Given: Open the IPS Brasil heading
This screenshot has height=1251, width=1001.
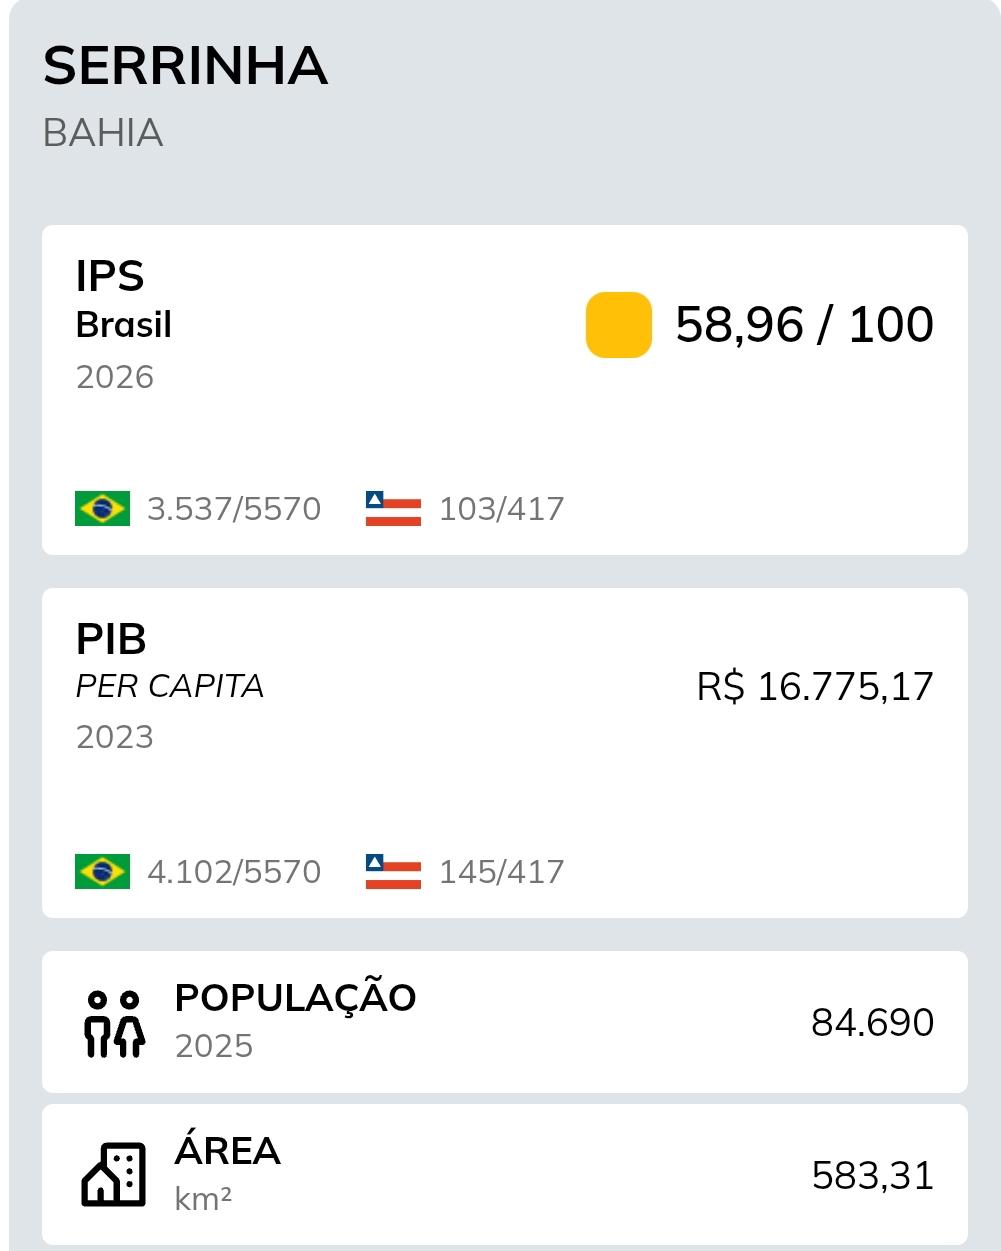Looking at the screenshot, I should point(123,299).
